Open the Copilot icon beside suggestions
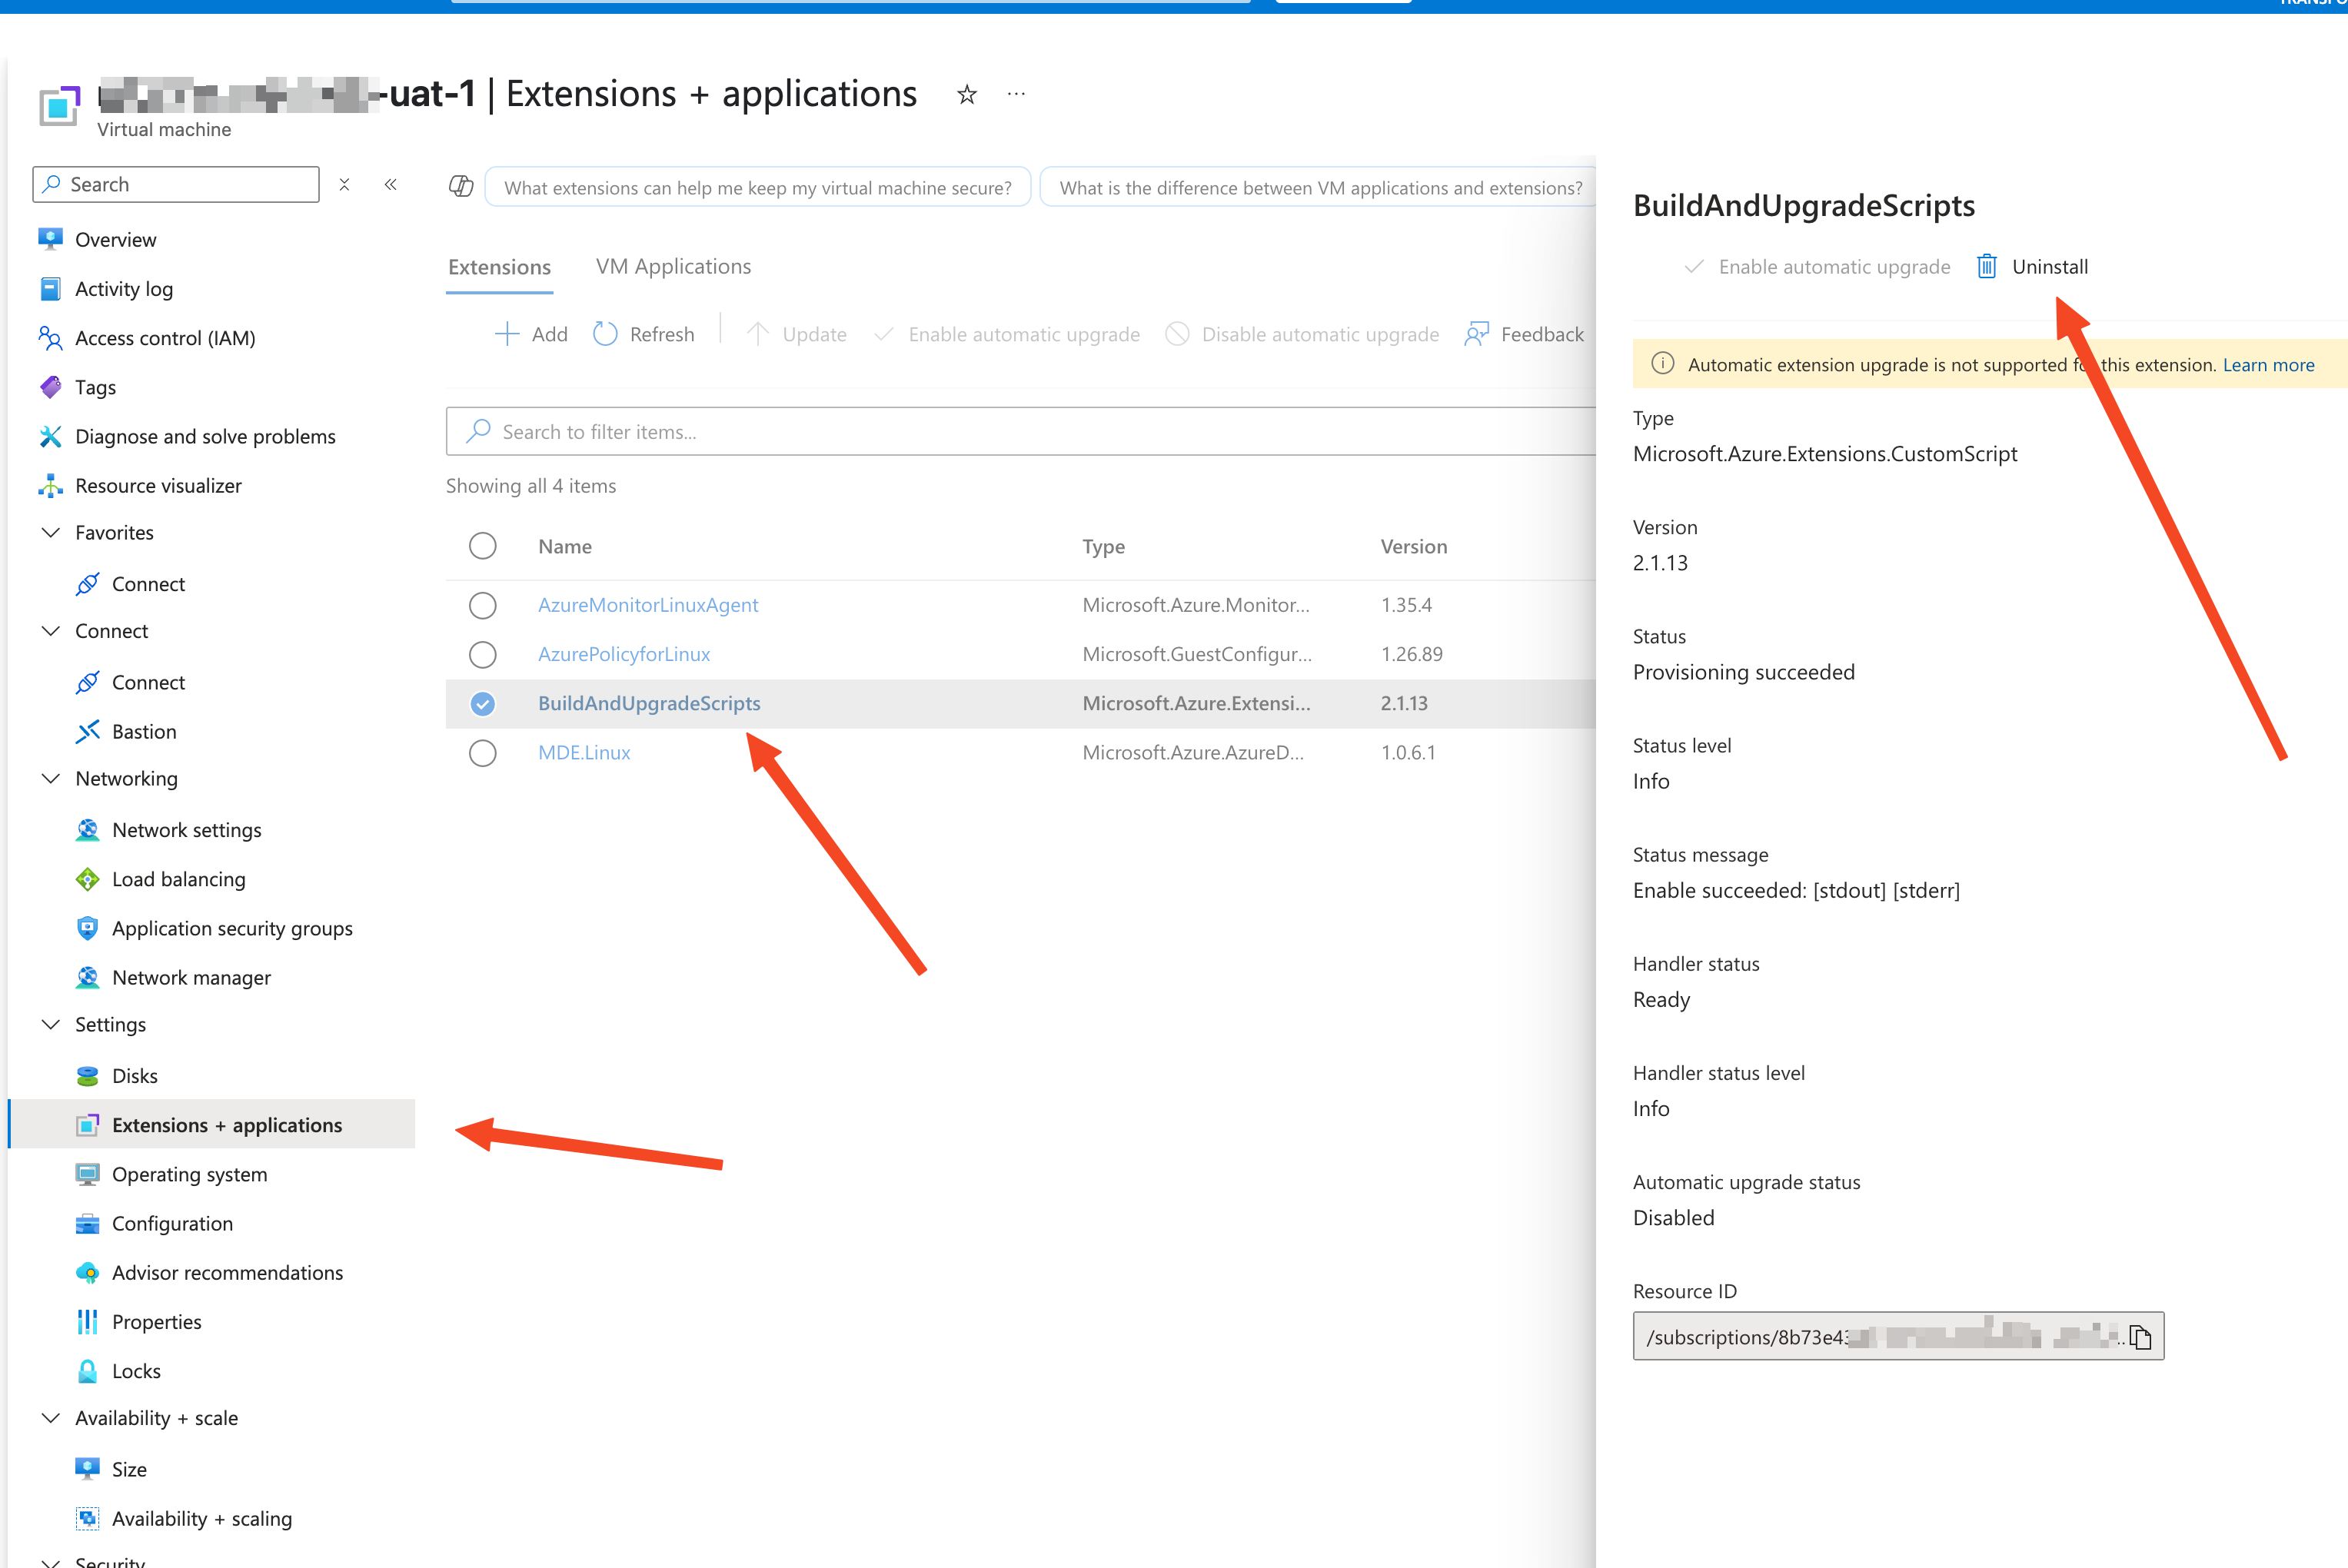 461,187
